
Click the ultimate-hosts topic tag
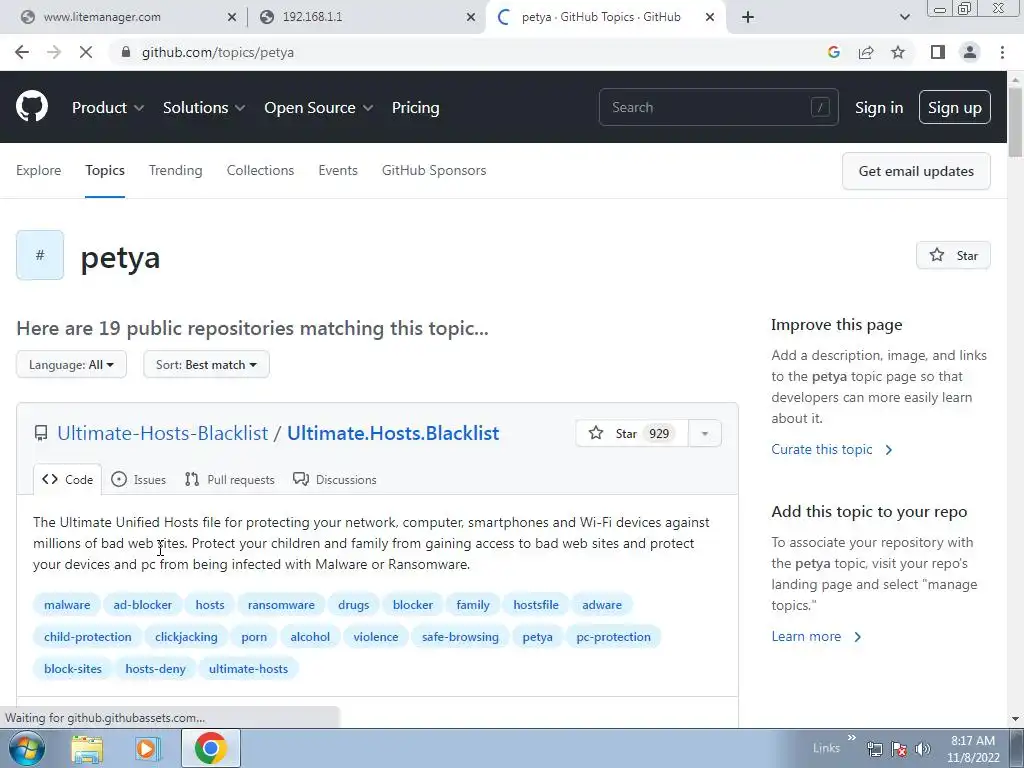[248, 669]
